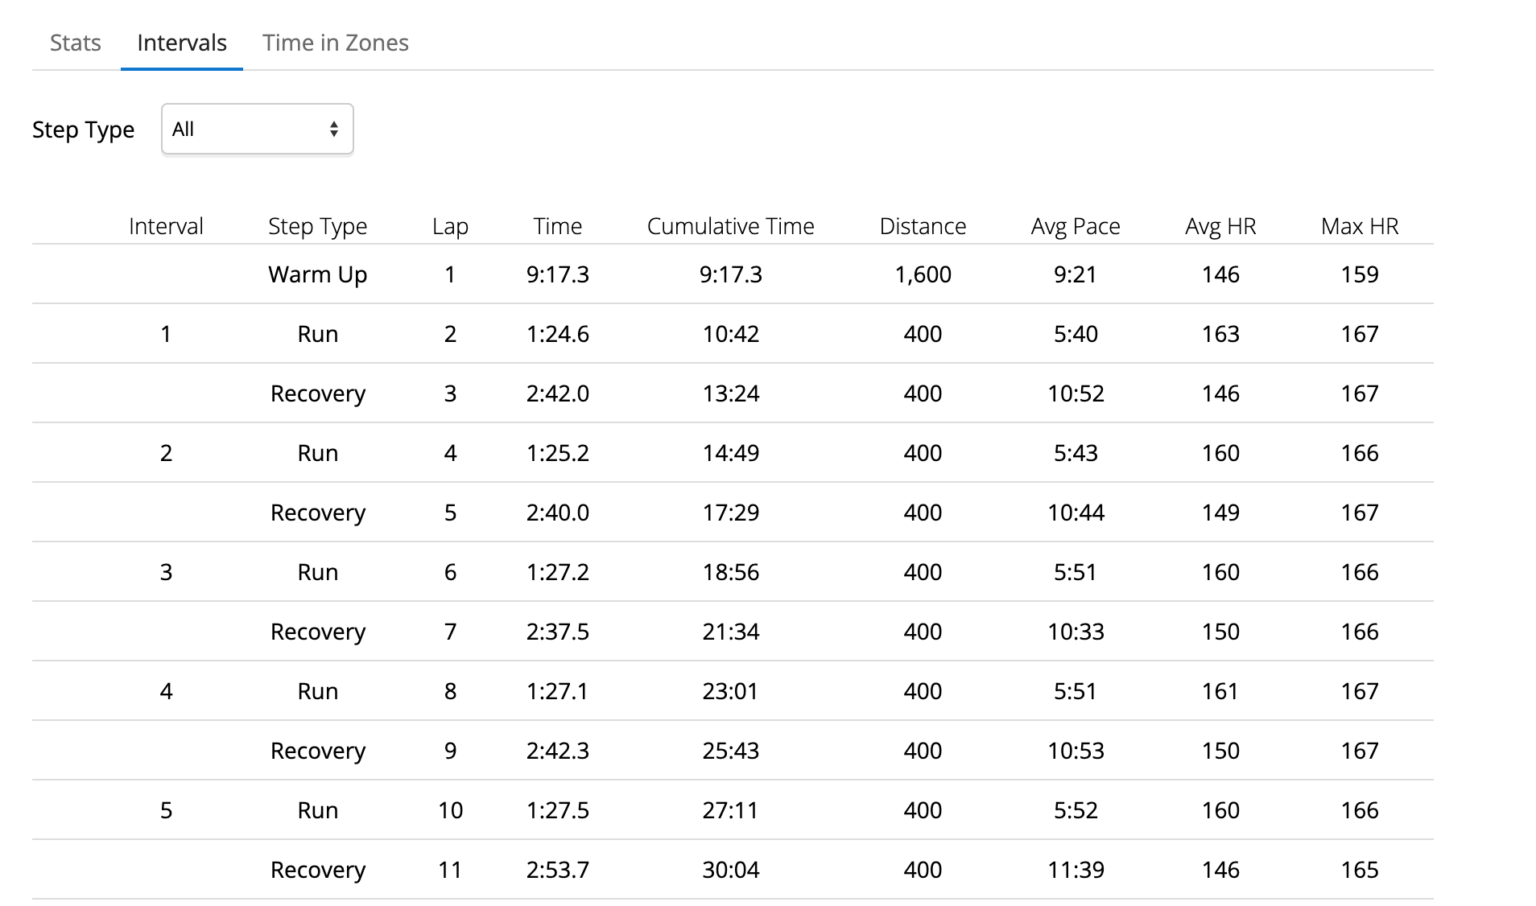The width and height of the screenshot is (1536, 906).
Task: Open the Time in Zones tab
Action: (x=335, y=43)
